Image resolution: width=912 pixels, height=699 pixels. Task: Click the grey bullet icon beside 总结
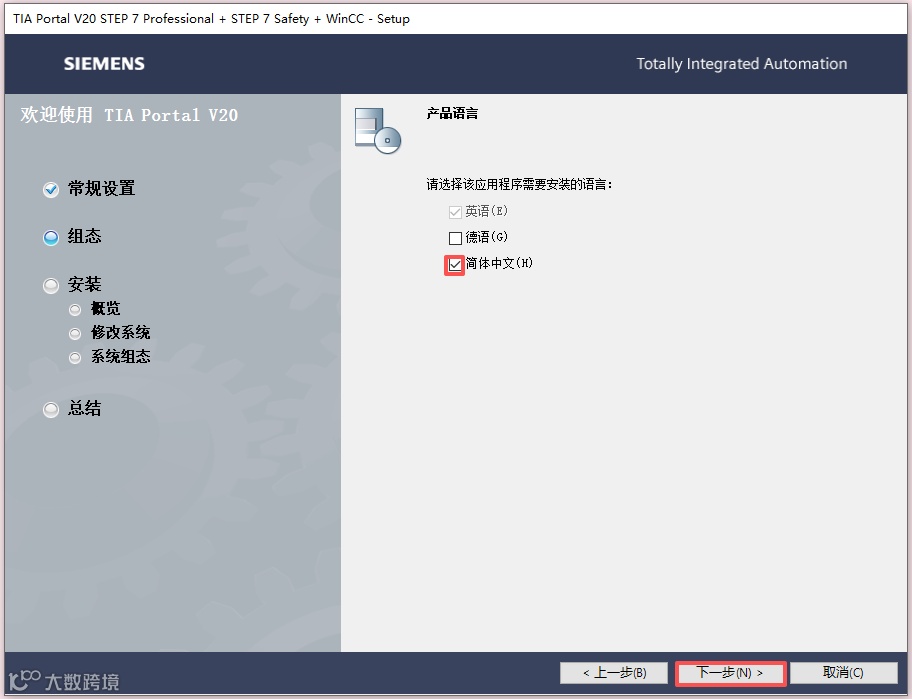click(51, 409)
